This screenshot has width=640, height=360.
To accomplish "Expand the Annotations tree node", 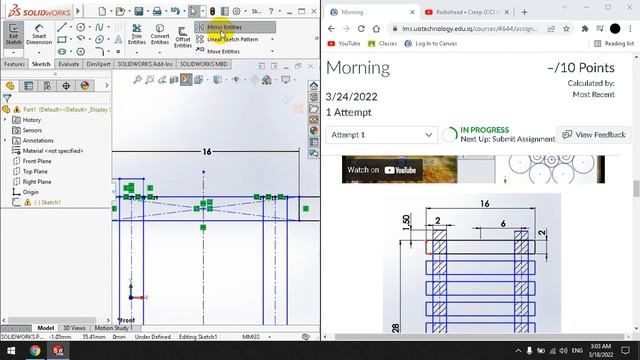I will click(x=5, y=140).
